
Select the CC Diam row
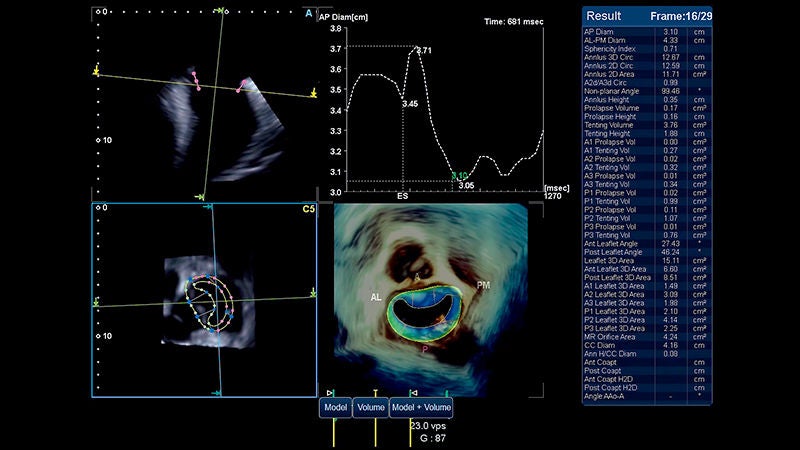[647, 345]
